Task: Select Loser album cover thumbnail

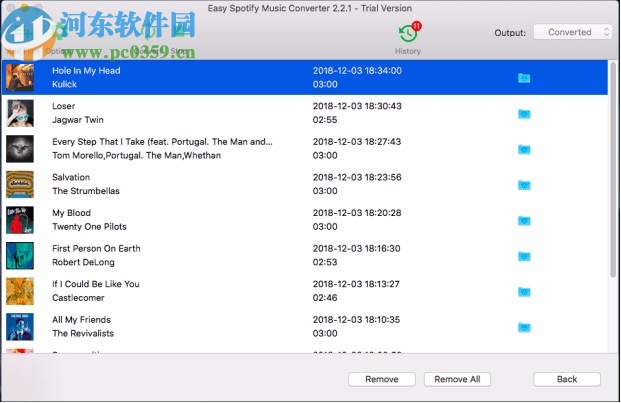Action: point(20,113)
